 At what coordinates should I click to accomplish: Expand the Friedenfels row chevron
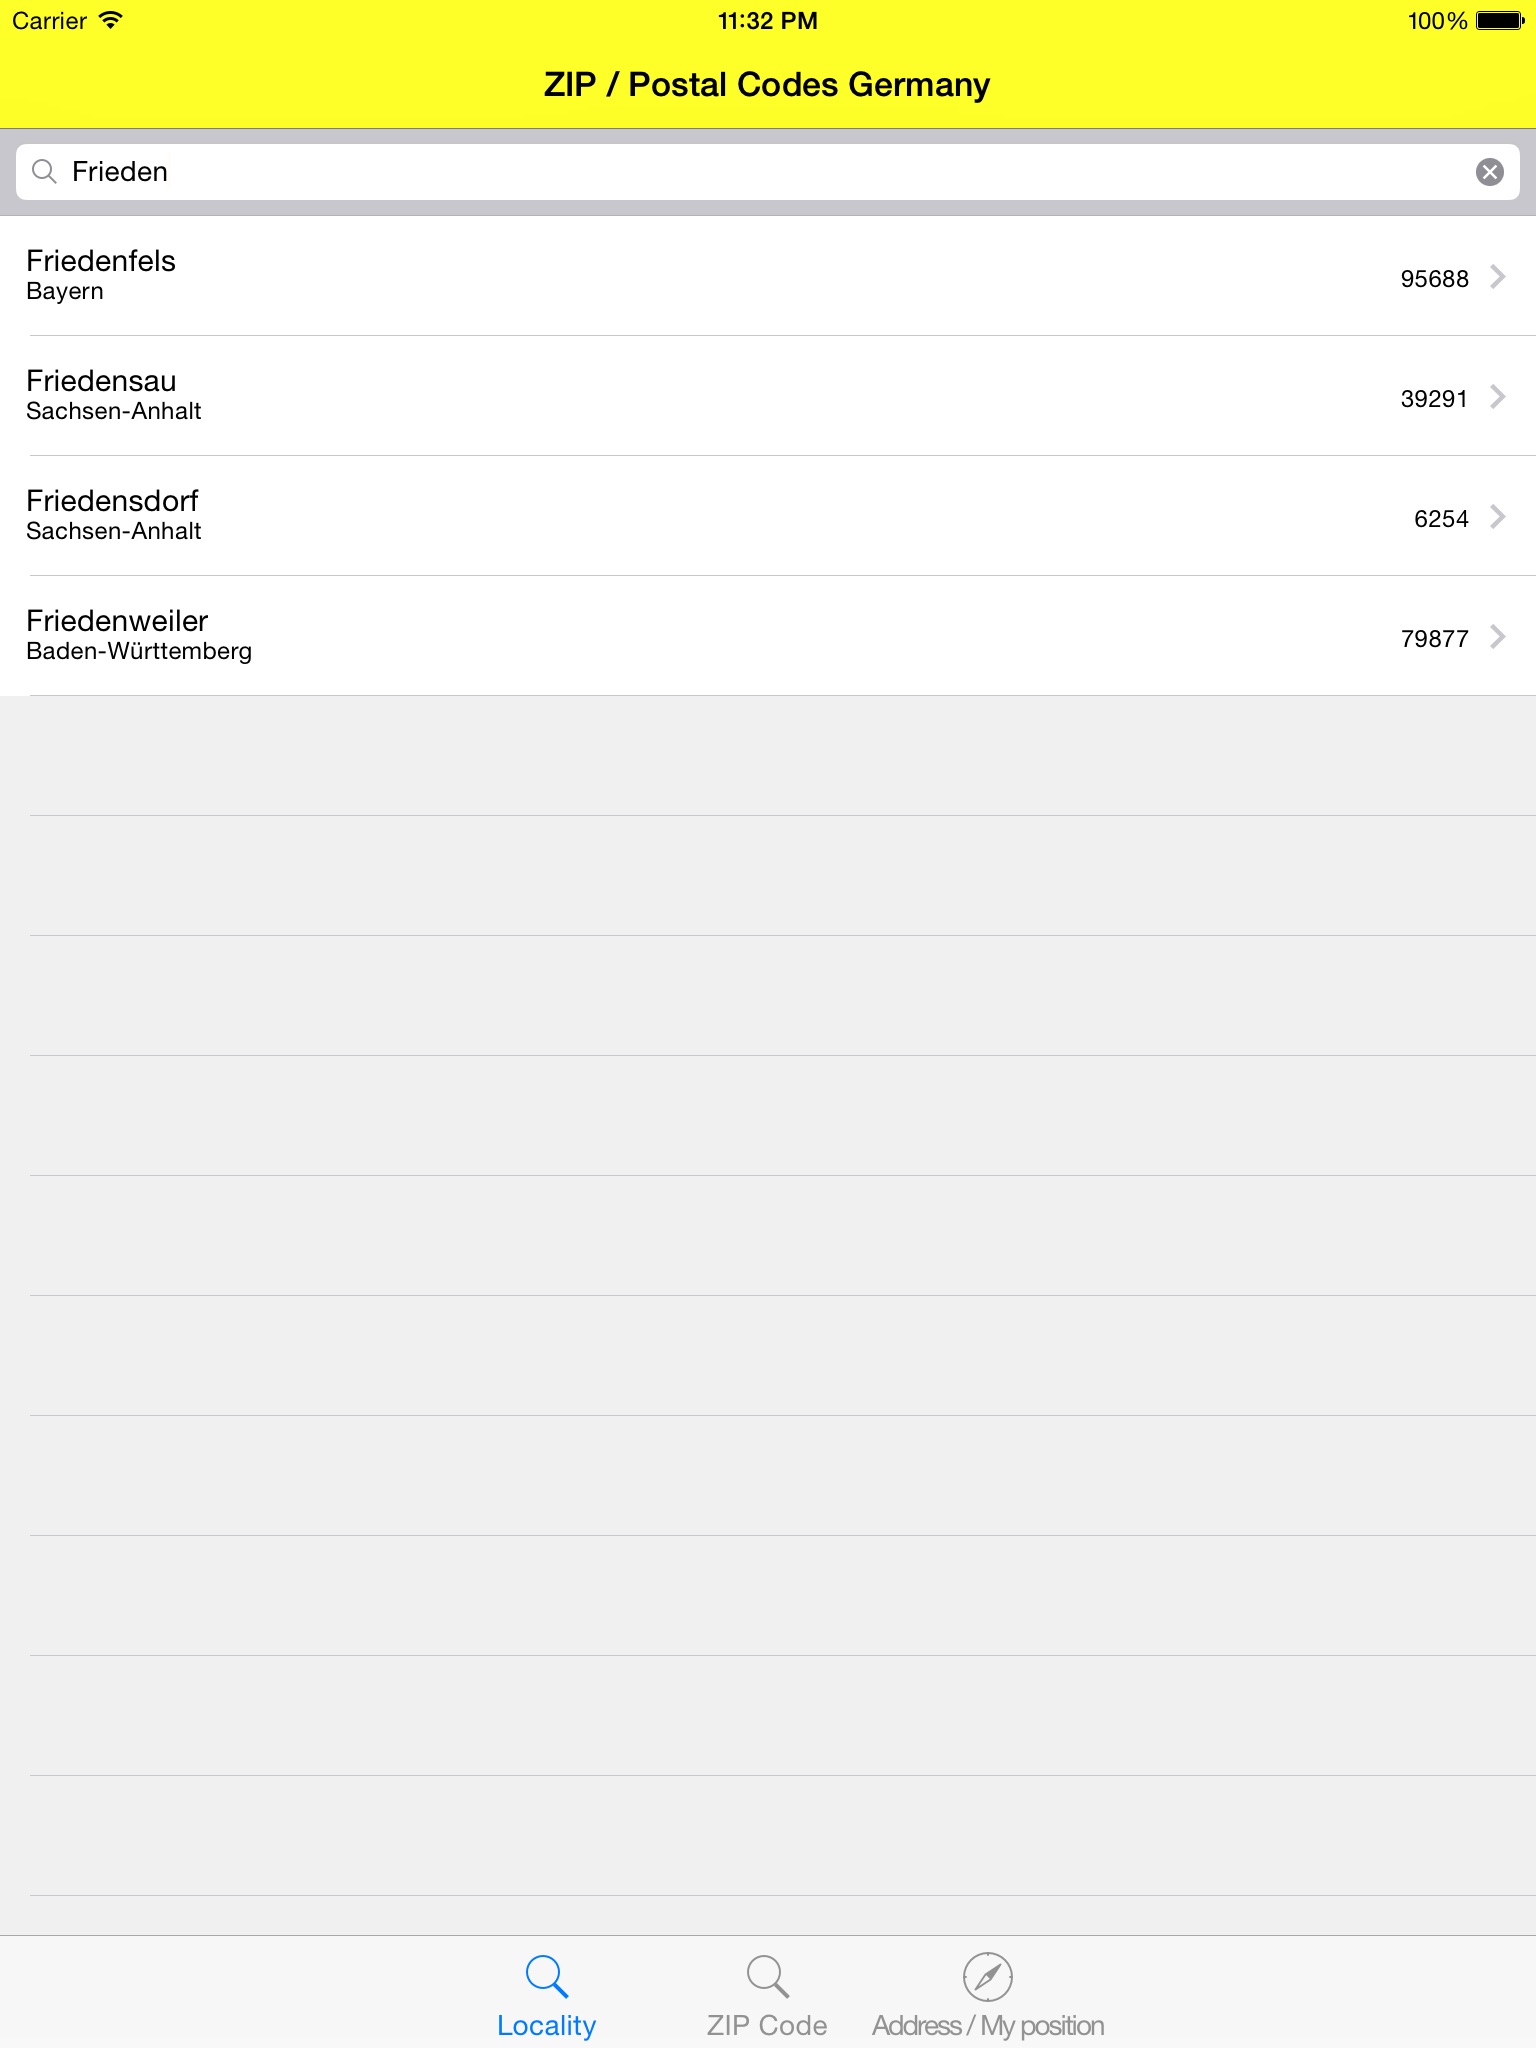1497,277
